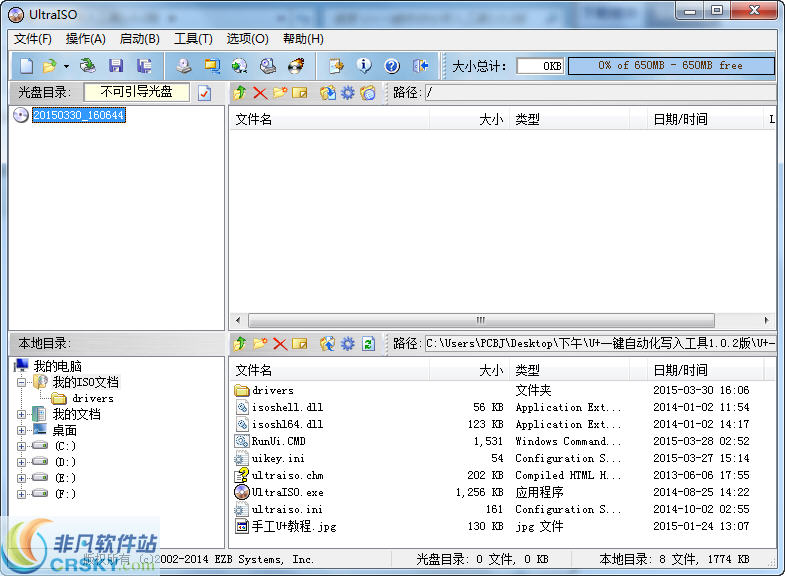The height and width of the screenshot is (576, 785).
Task: Open the 启动(B) menu
Action: tap(140, 39)
